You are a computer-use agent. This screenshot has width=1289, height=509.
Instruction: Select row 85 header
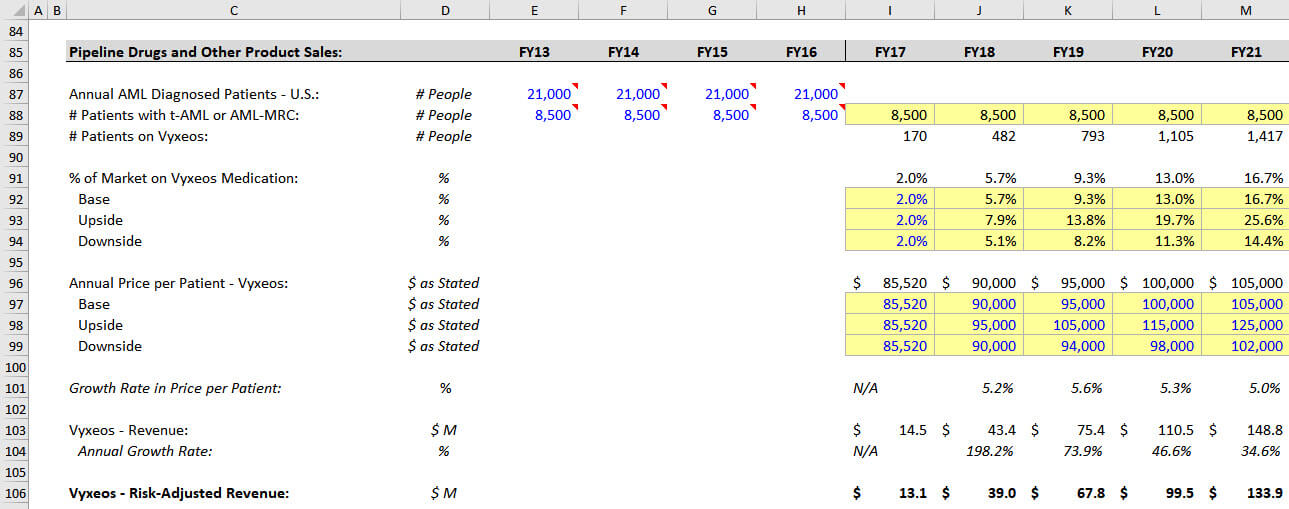(14, 52)
